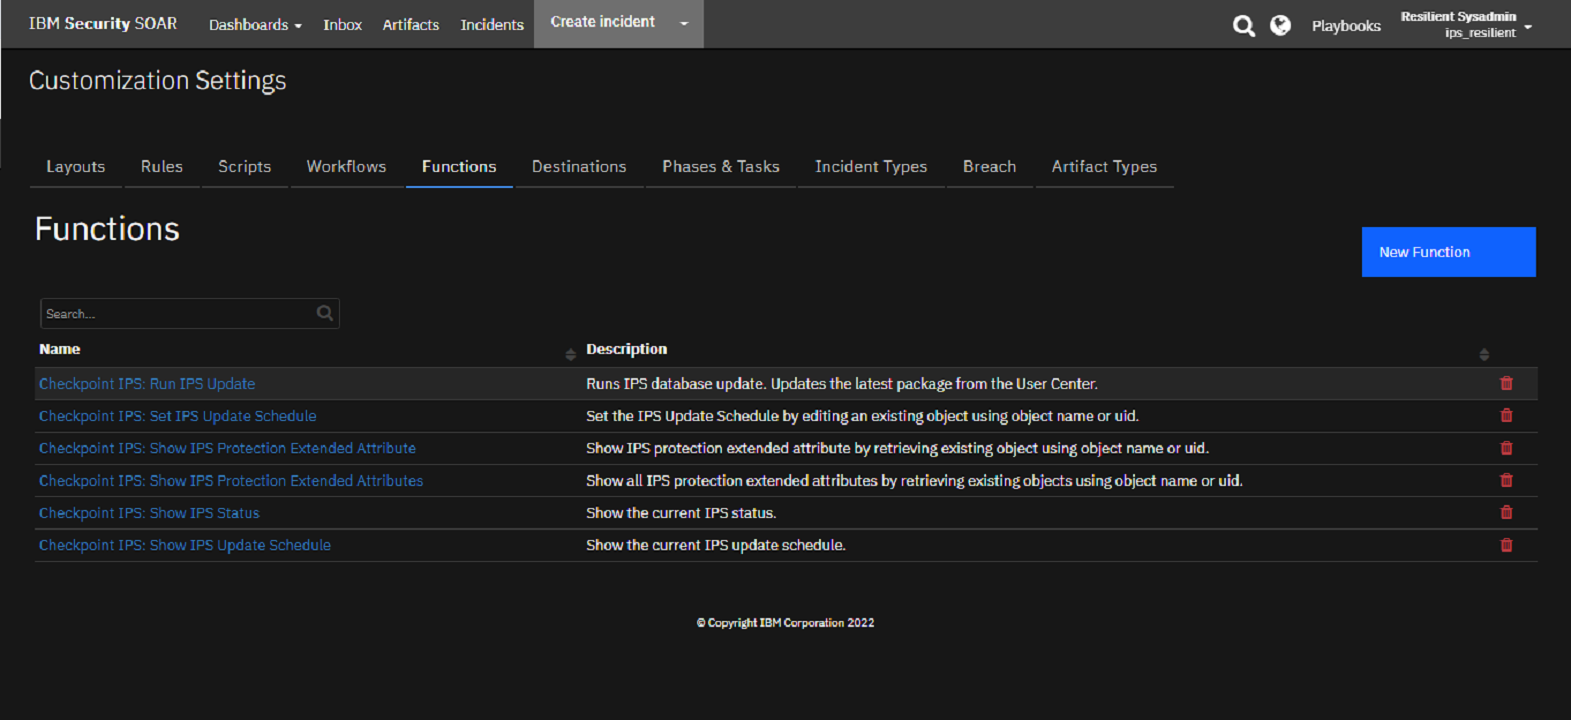Image resolution: width=1571 pixels, height=720 pixels.
Task: Open the Checkpoint IPS: Run IPS Update function
Action: [147, 384]
